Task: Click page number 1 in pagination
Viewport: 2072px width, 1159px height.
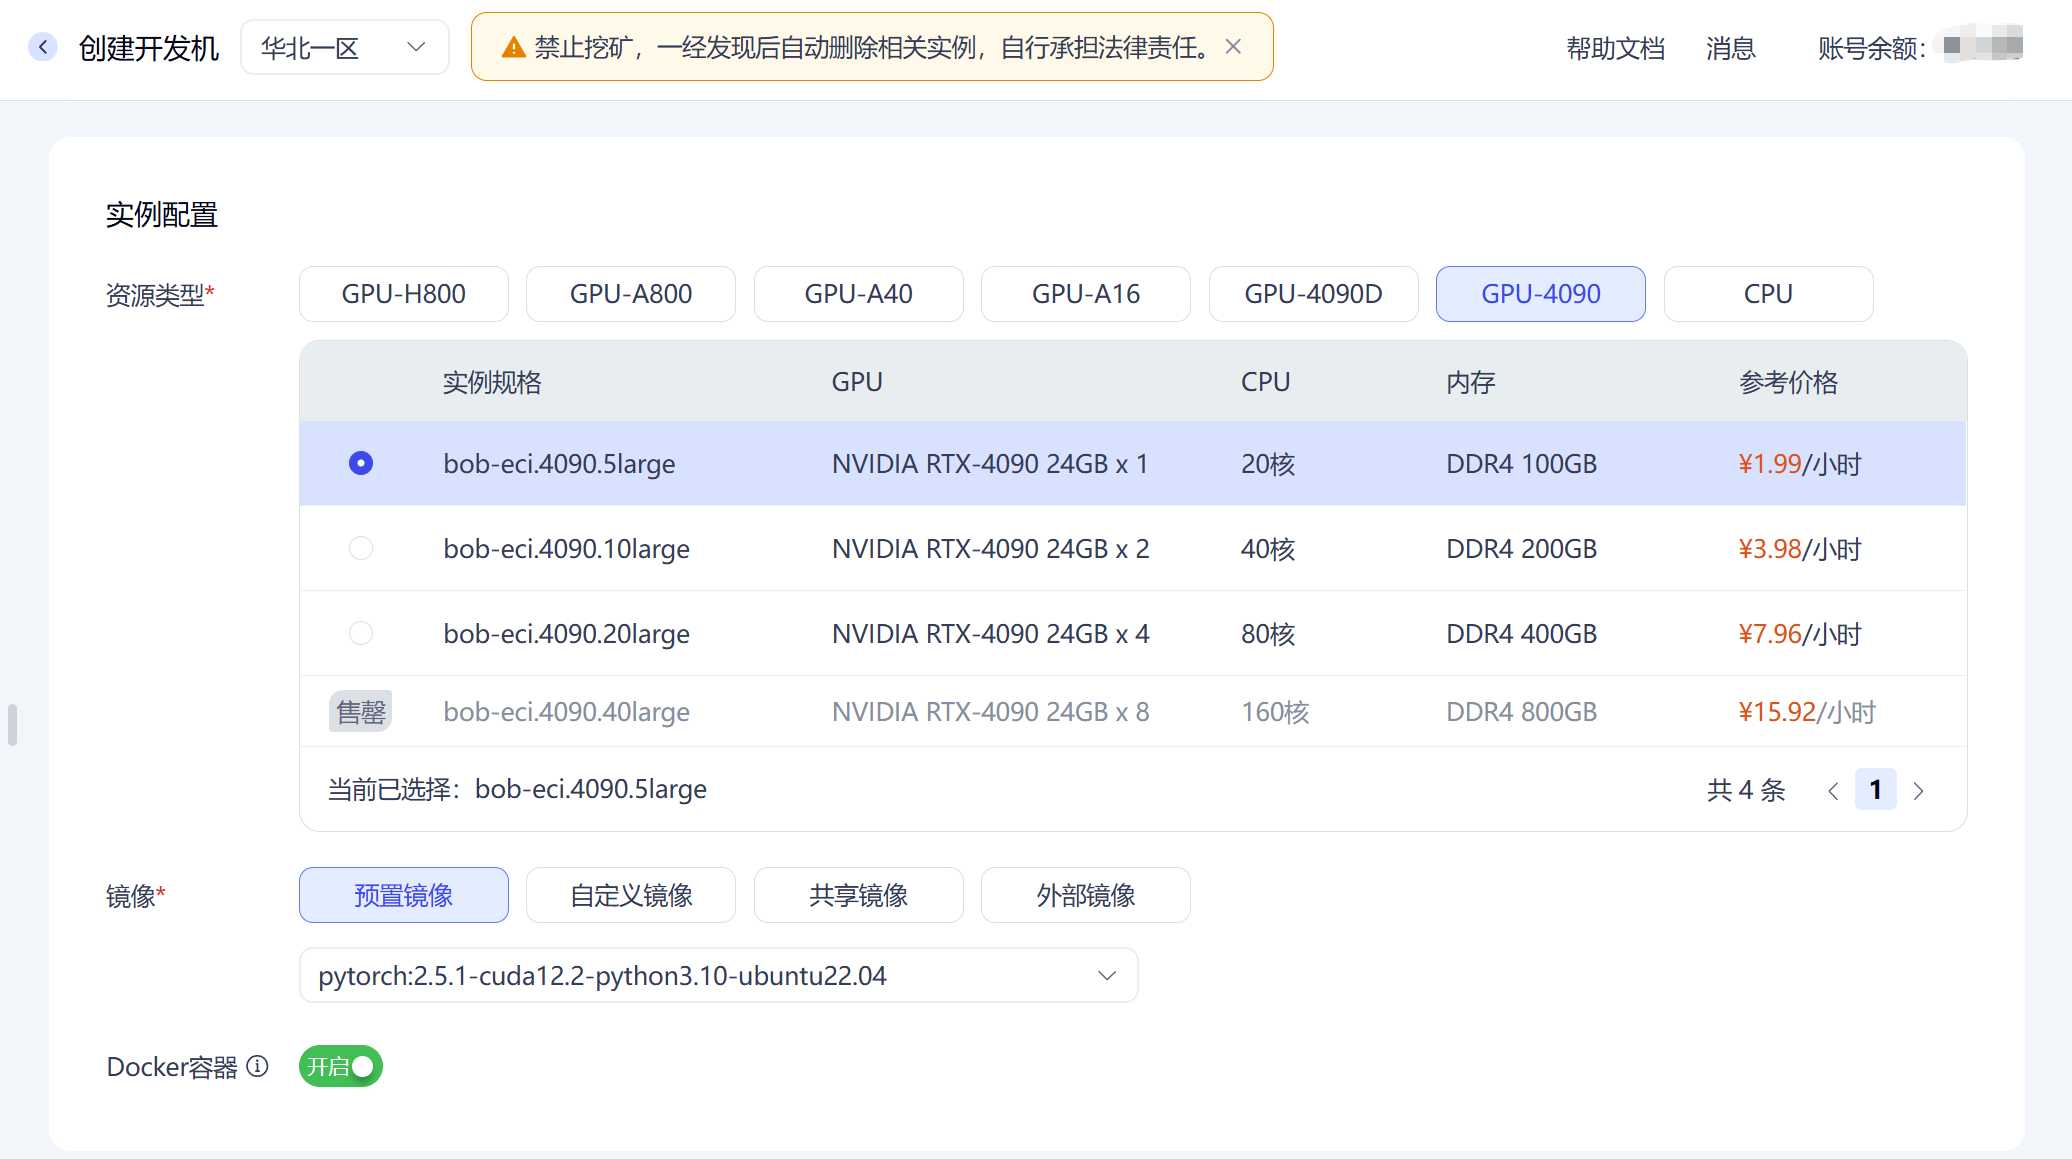Action: (x=1875, y=790)
